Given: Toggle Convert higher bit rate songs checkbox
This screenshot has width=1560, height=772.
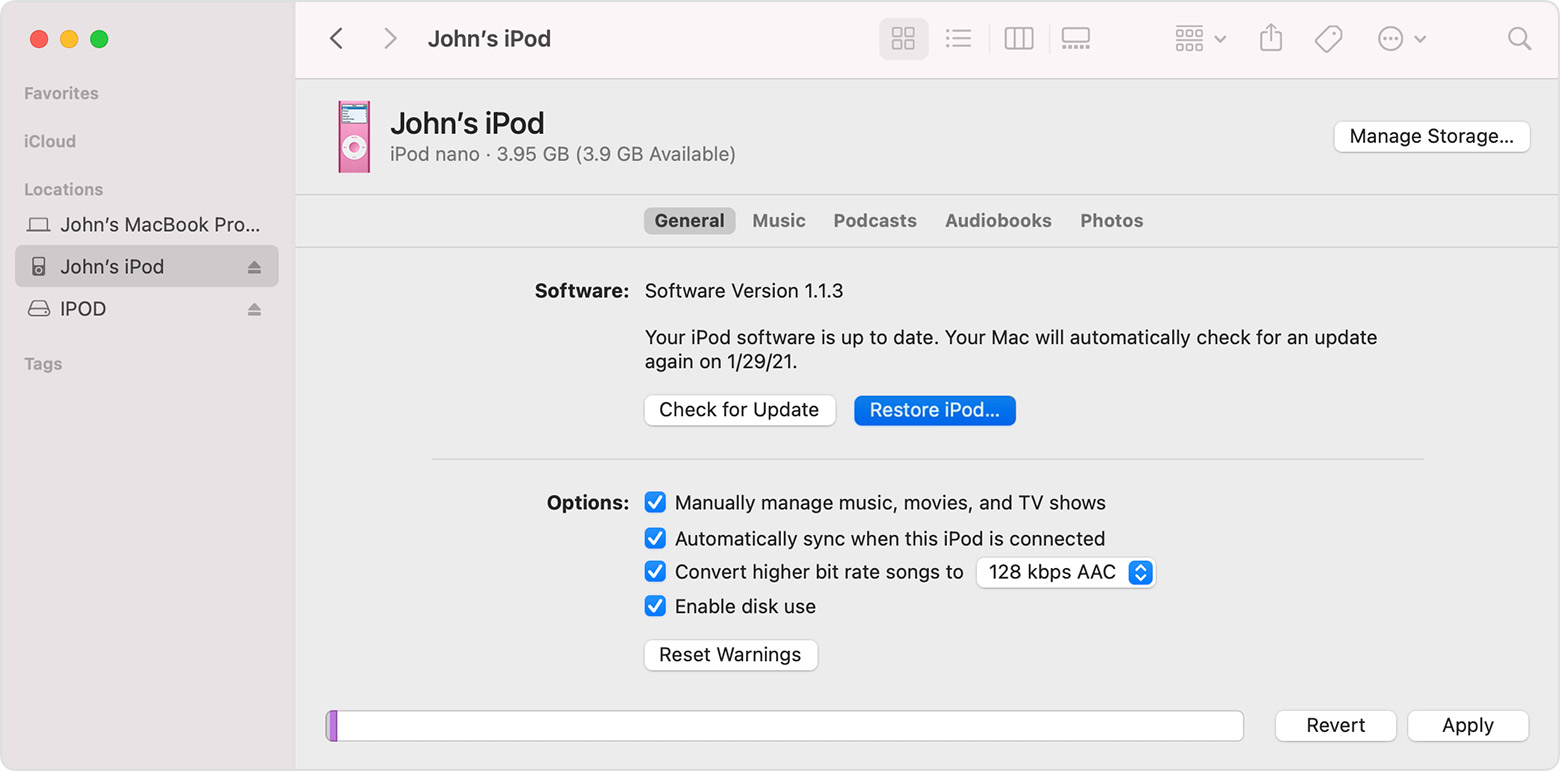Looking at the screenshot, I should (x=655, y=572).
